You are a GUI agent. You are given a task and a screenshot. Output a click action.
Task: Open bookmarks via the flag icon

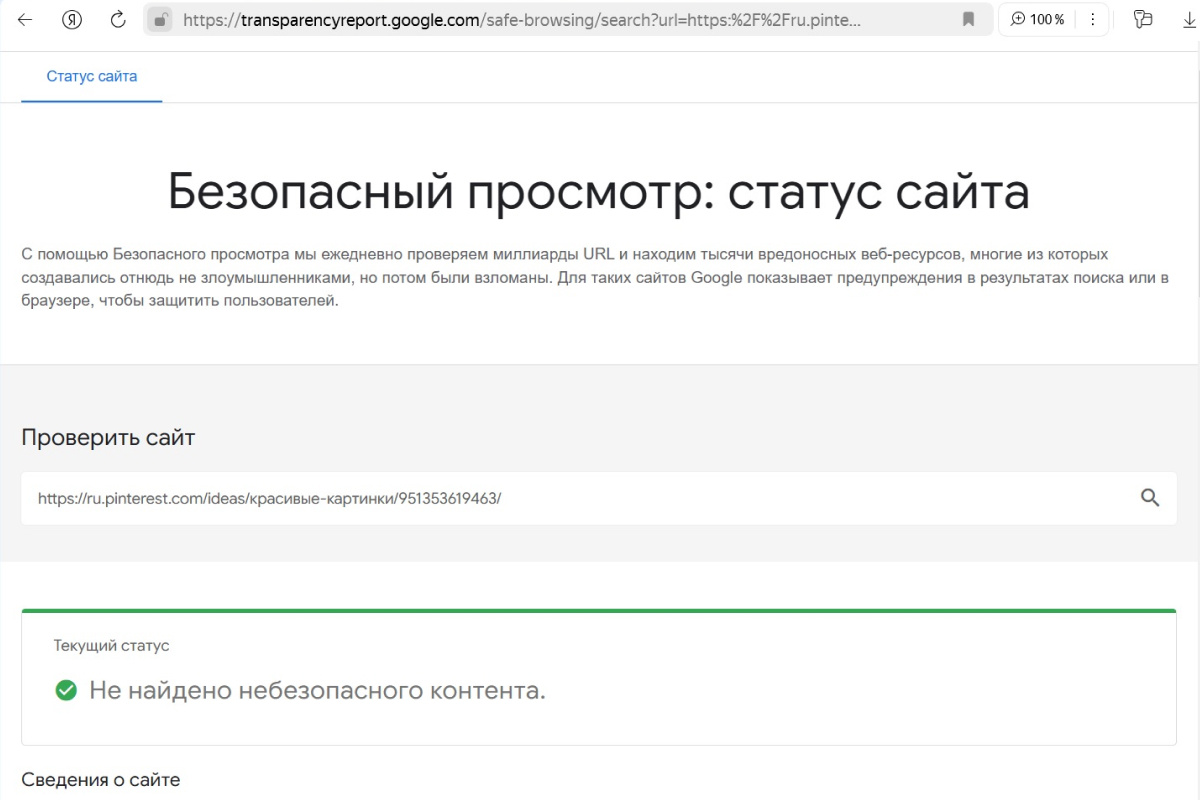coord(968,19)
